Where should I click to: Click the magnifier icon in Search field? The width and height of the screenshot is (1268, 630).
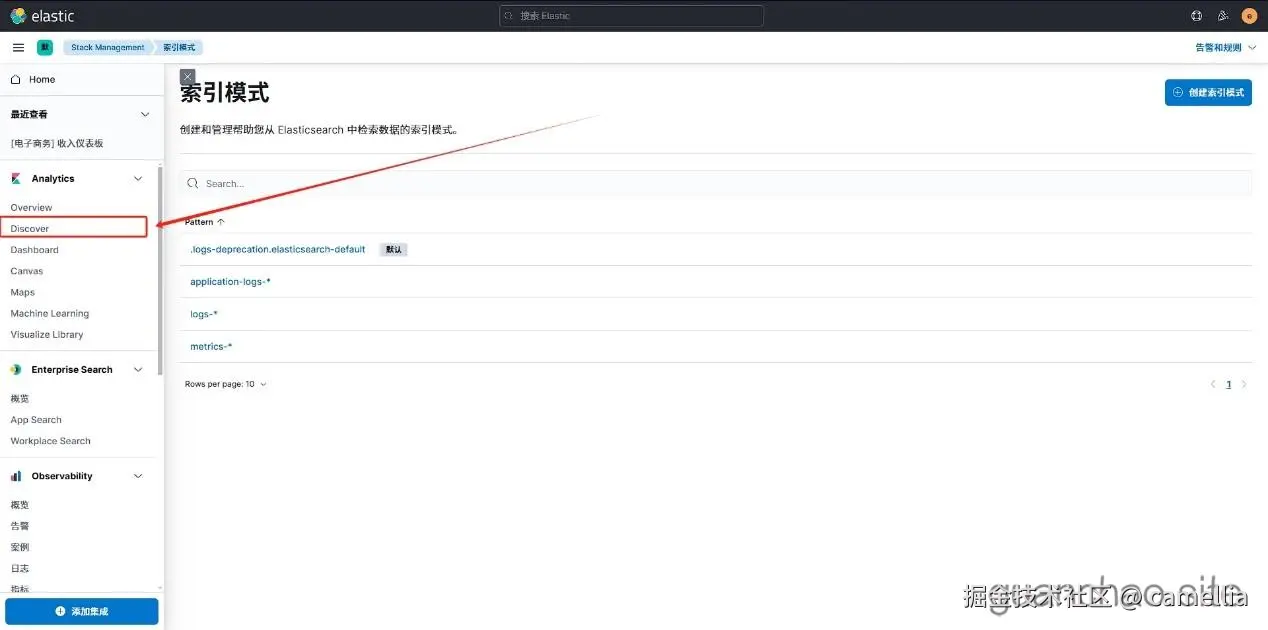click(193, 184)
